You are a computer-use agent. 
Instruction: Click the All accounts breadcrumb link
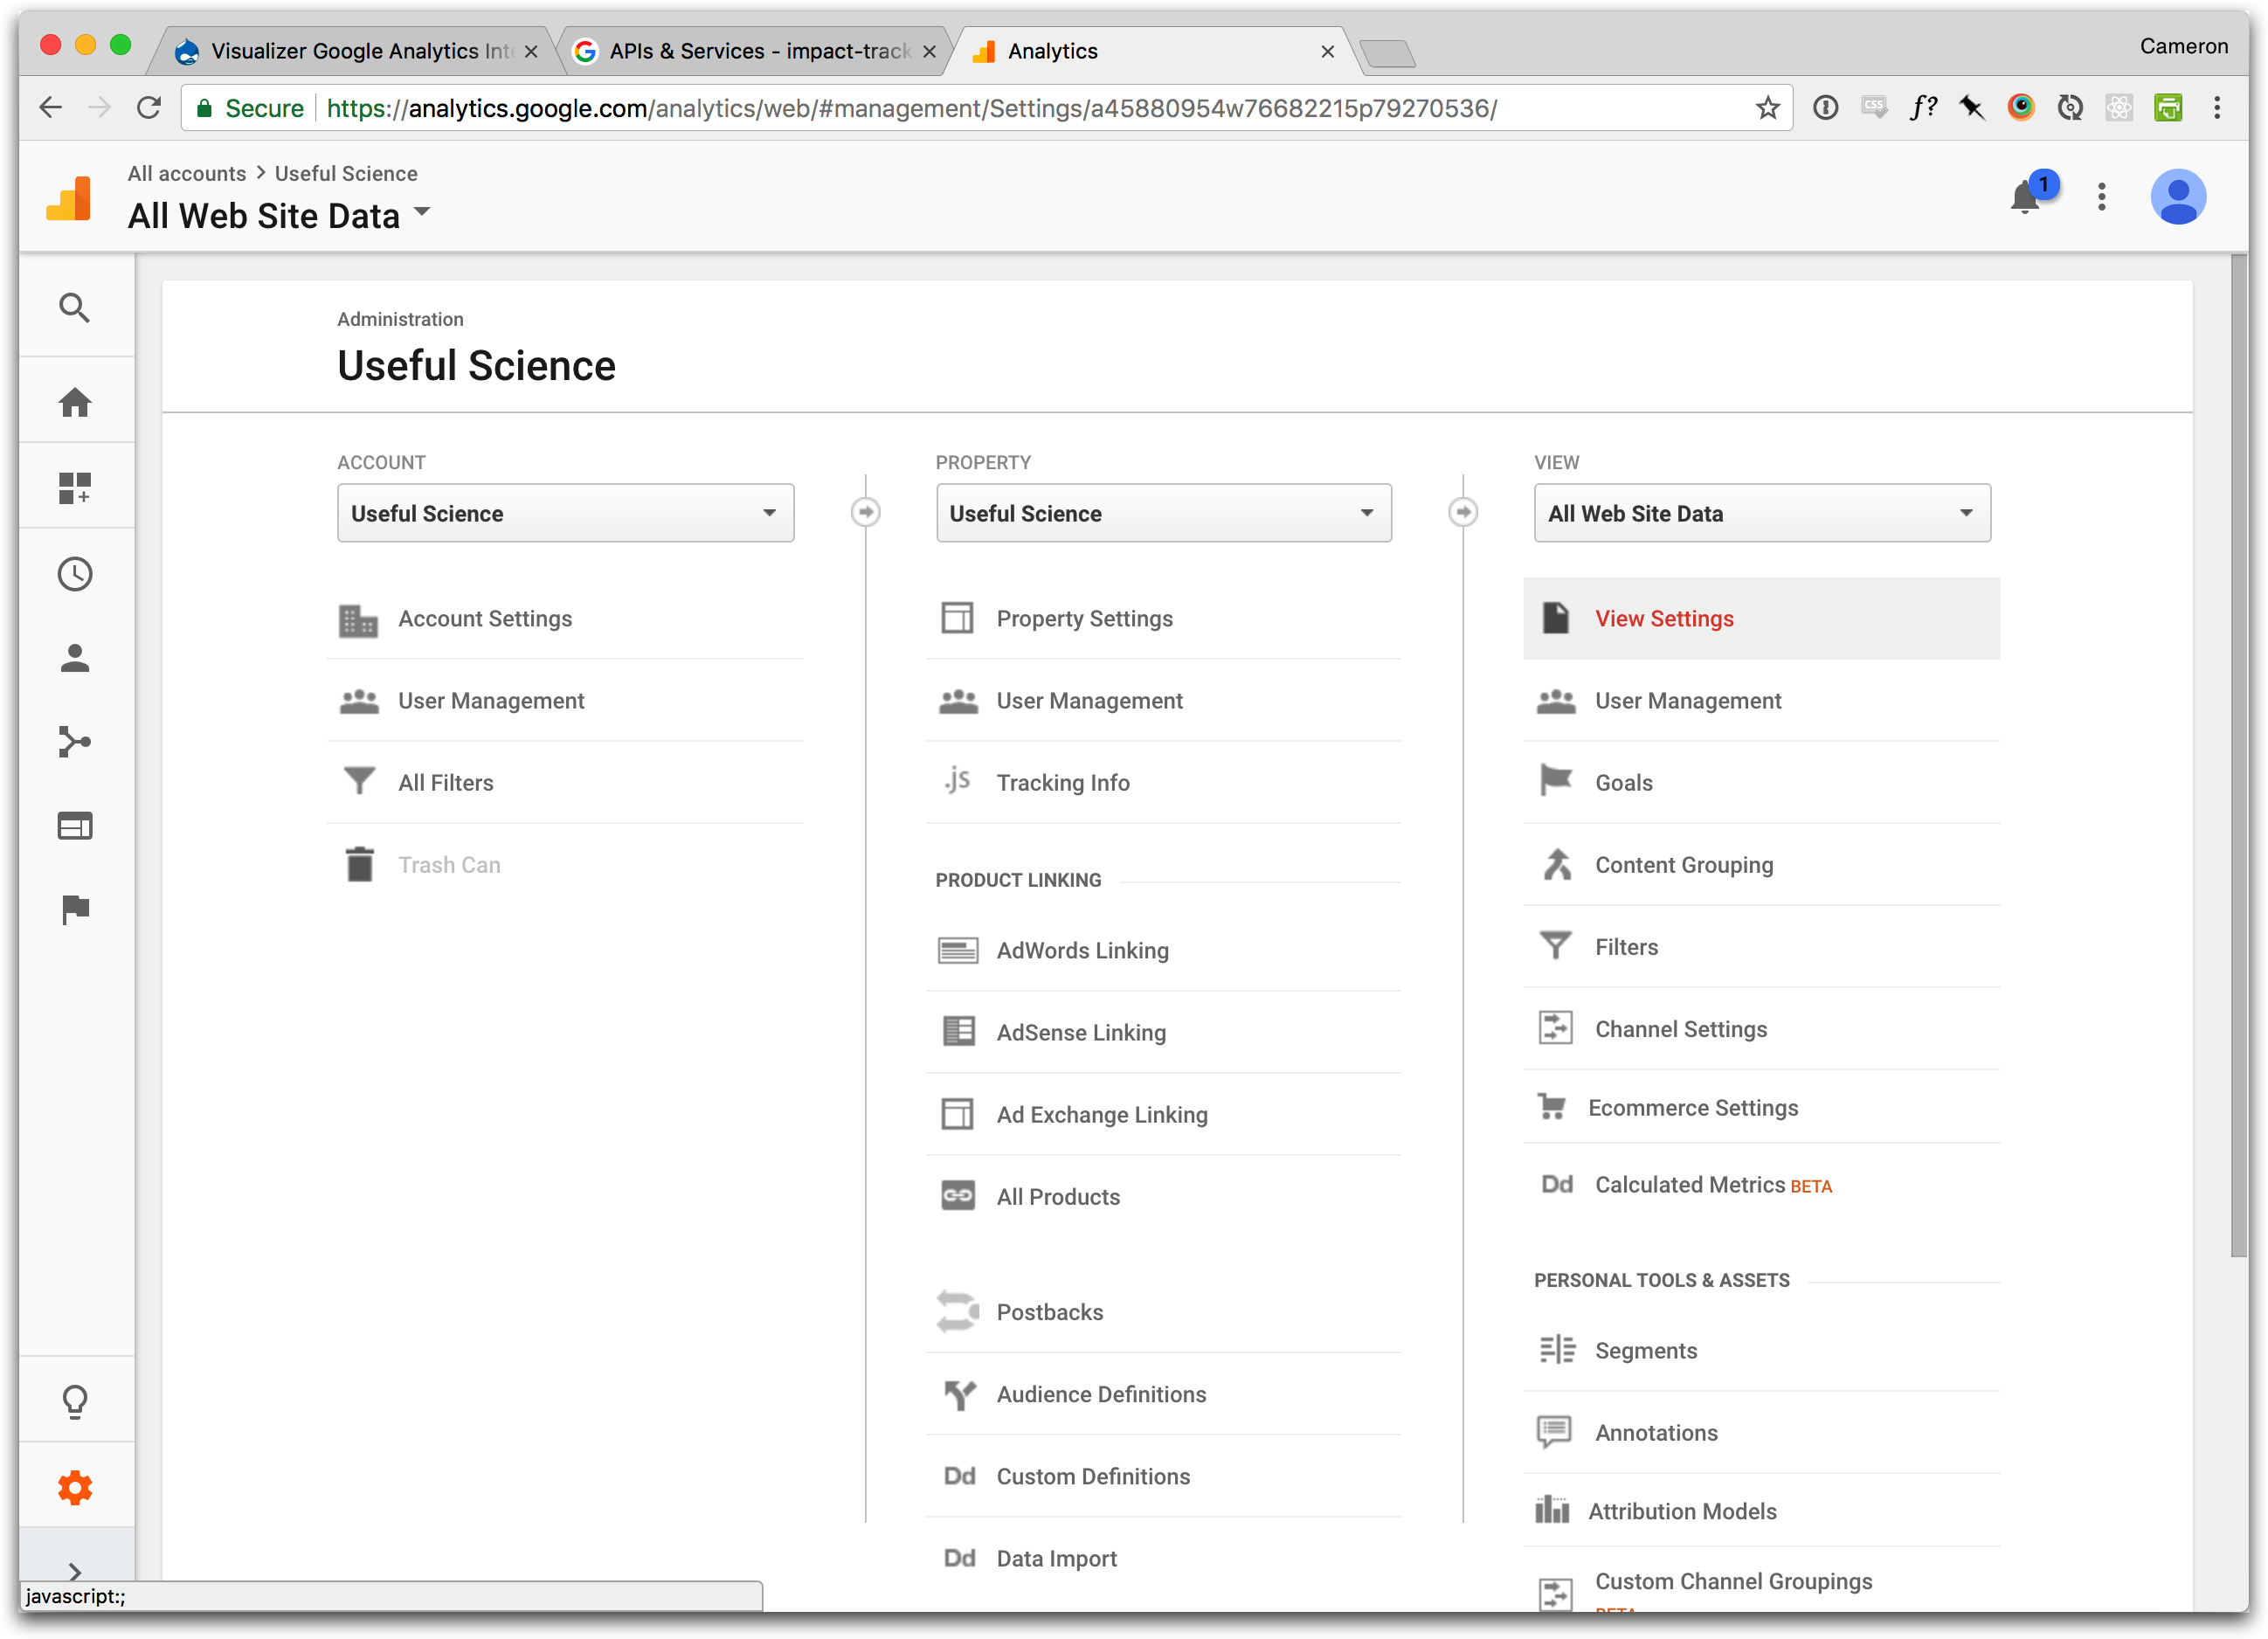click(x=186, y=173)
